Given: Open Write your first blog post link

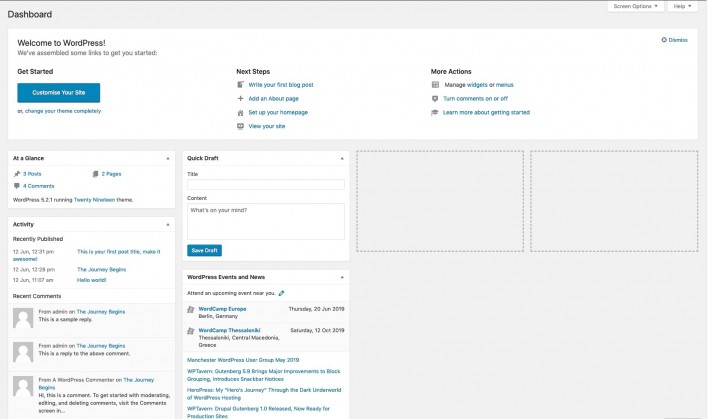Looking at the screenshot, I should click(x=281, y=84).
